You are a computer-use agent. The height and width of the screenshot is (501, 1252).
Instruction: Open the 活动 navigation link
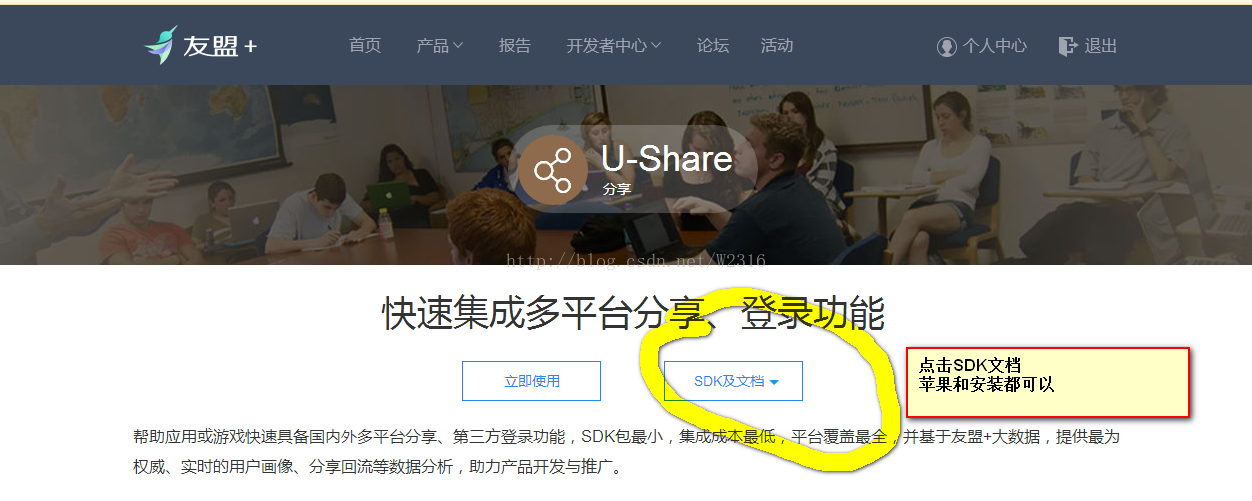[x=777, y=46]
